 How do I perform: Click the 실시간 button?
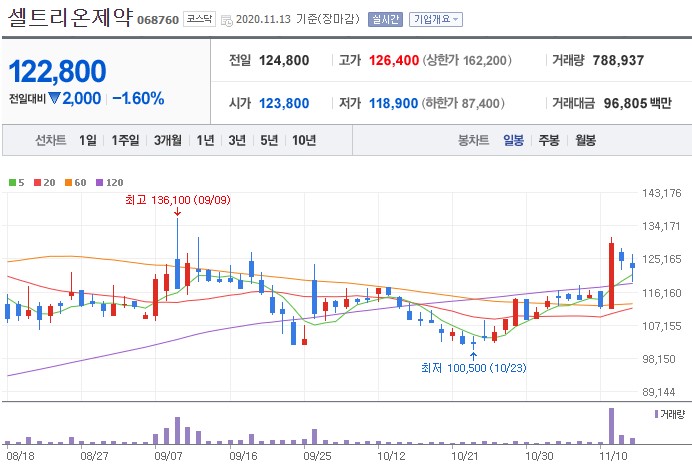385,19
